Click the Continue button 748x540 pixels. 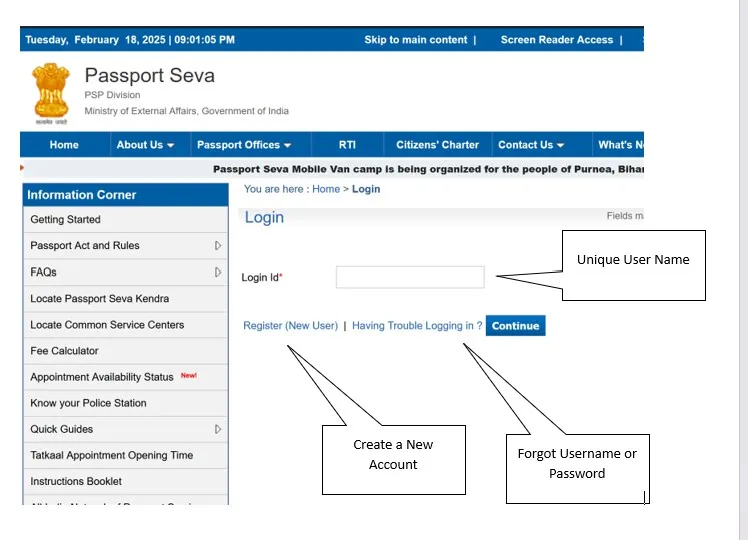(516, 326)
